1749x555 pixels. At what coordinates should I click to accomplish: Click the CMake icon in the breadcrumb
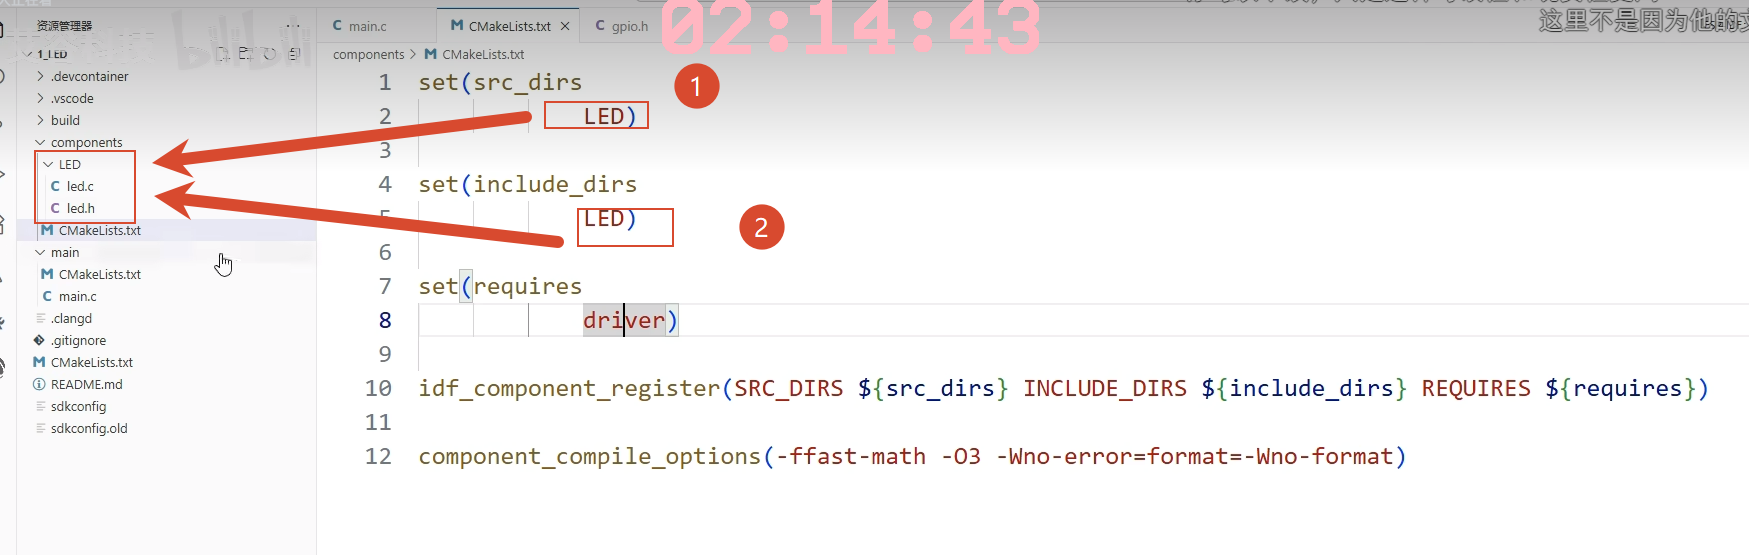point(431,54)
